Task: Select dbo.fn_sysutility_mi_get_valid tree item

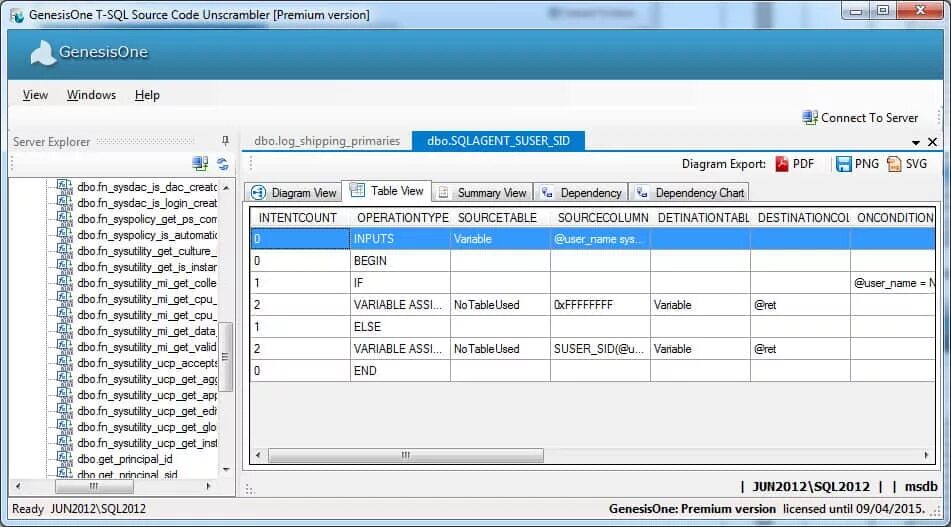Action: [147, 347]
